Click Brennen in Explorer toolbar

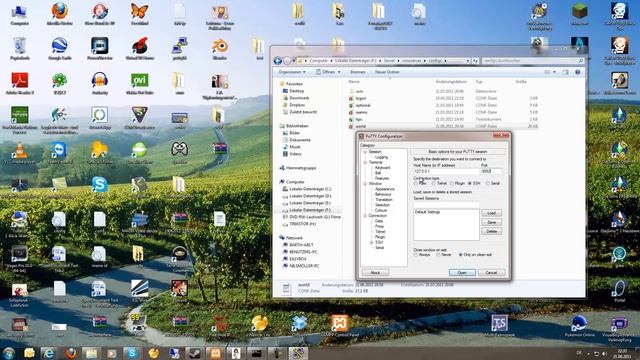(358, 72)
